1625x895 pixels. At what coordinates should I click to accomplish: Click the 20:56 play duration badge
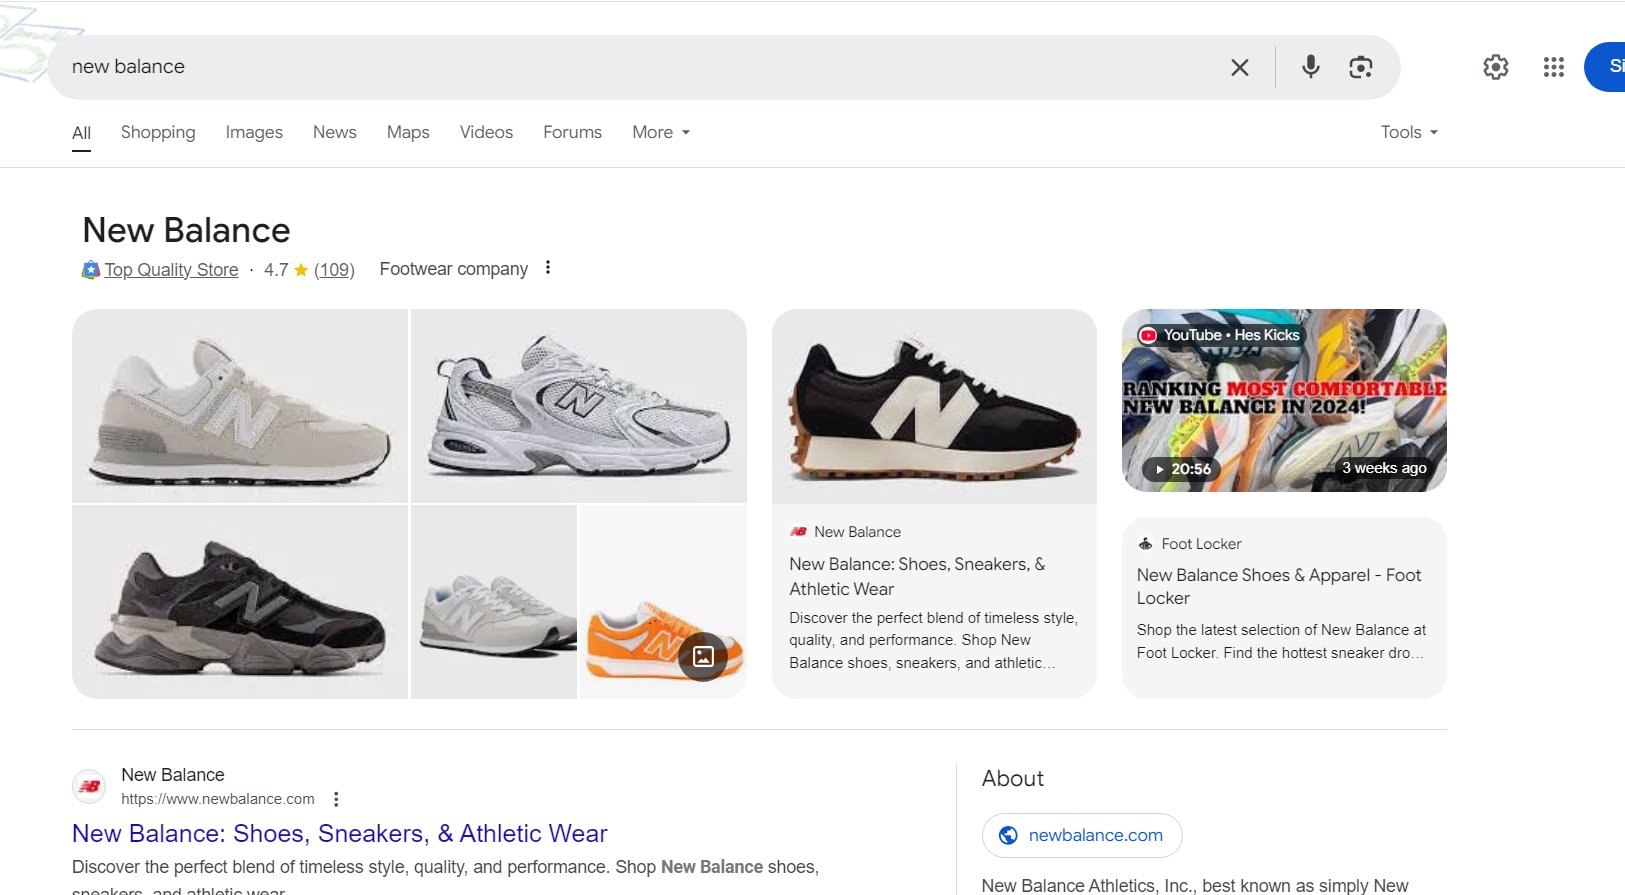(1182, 469)
